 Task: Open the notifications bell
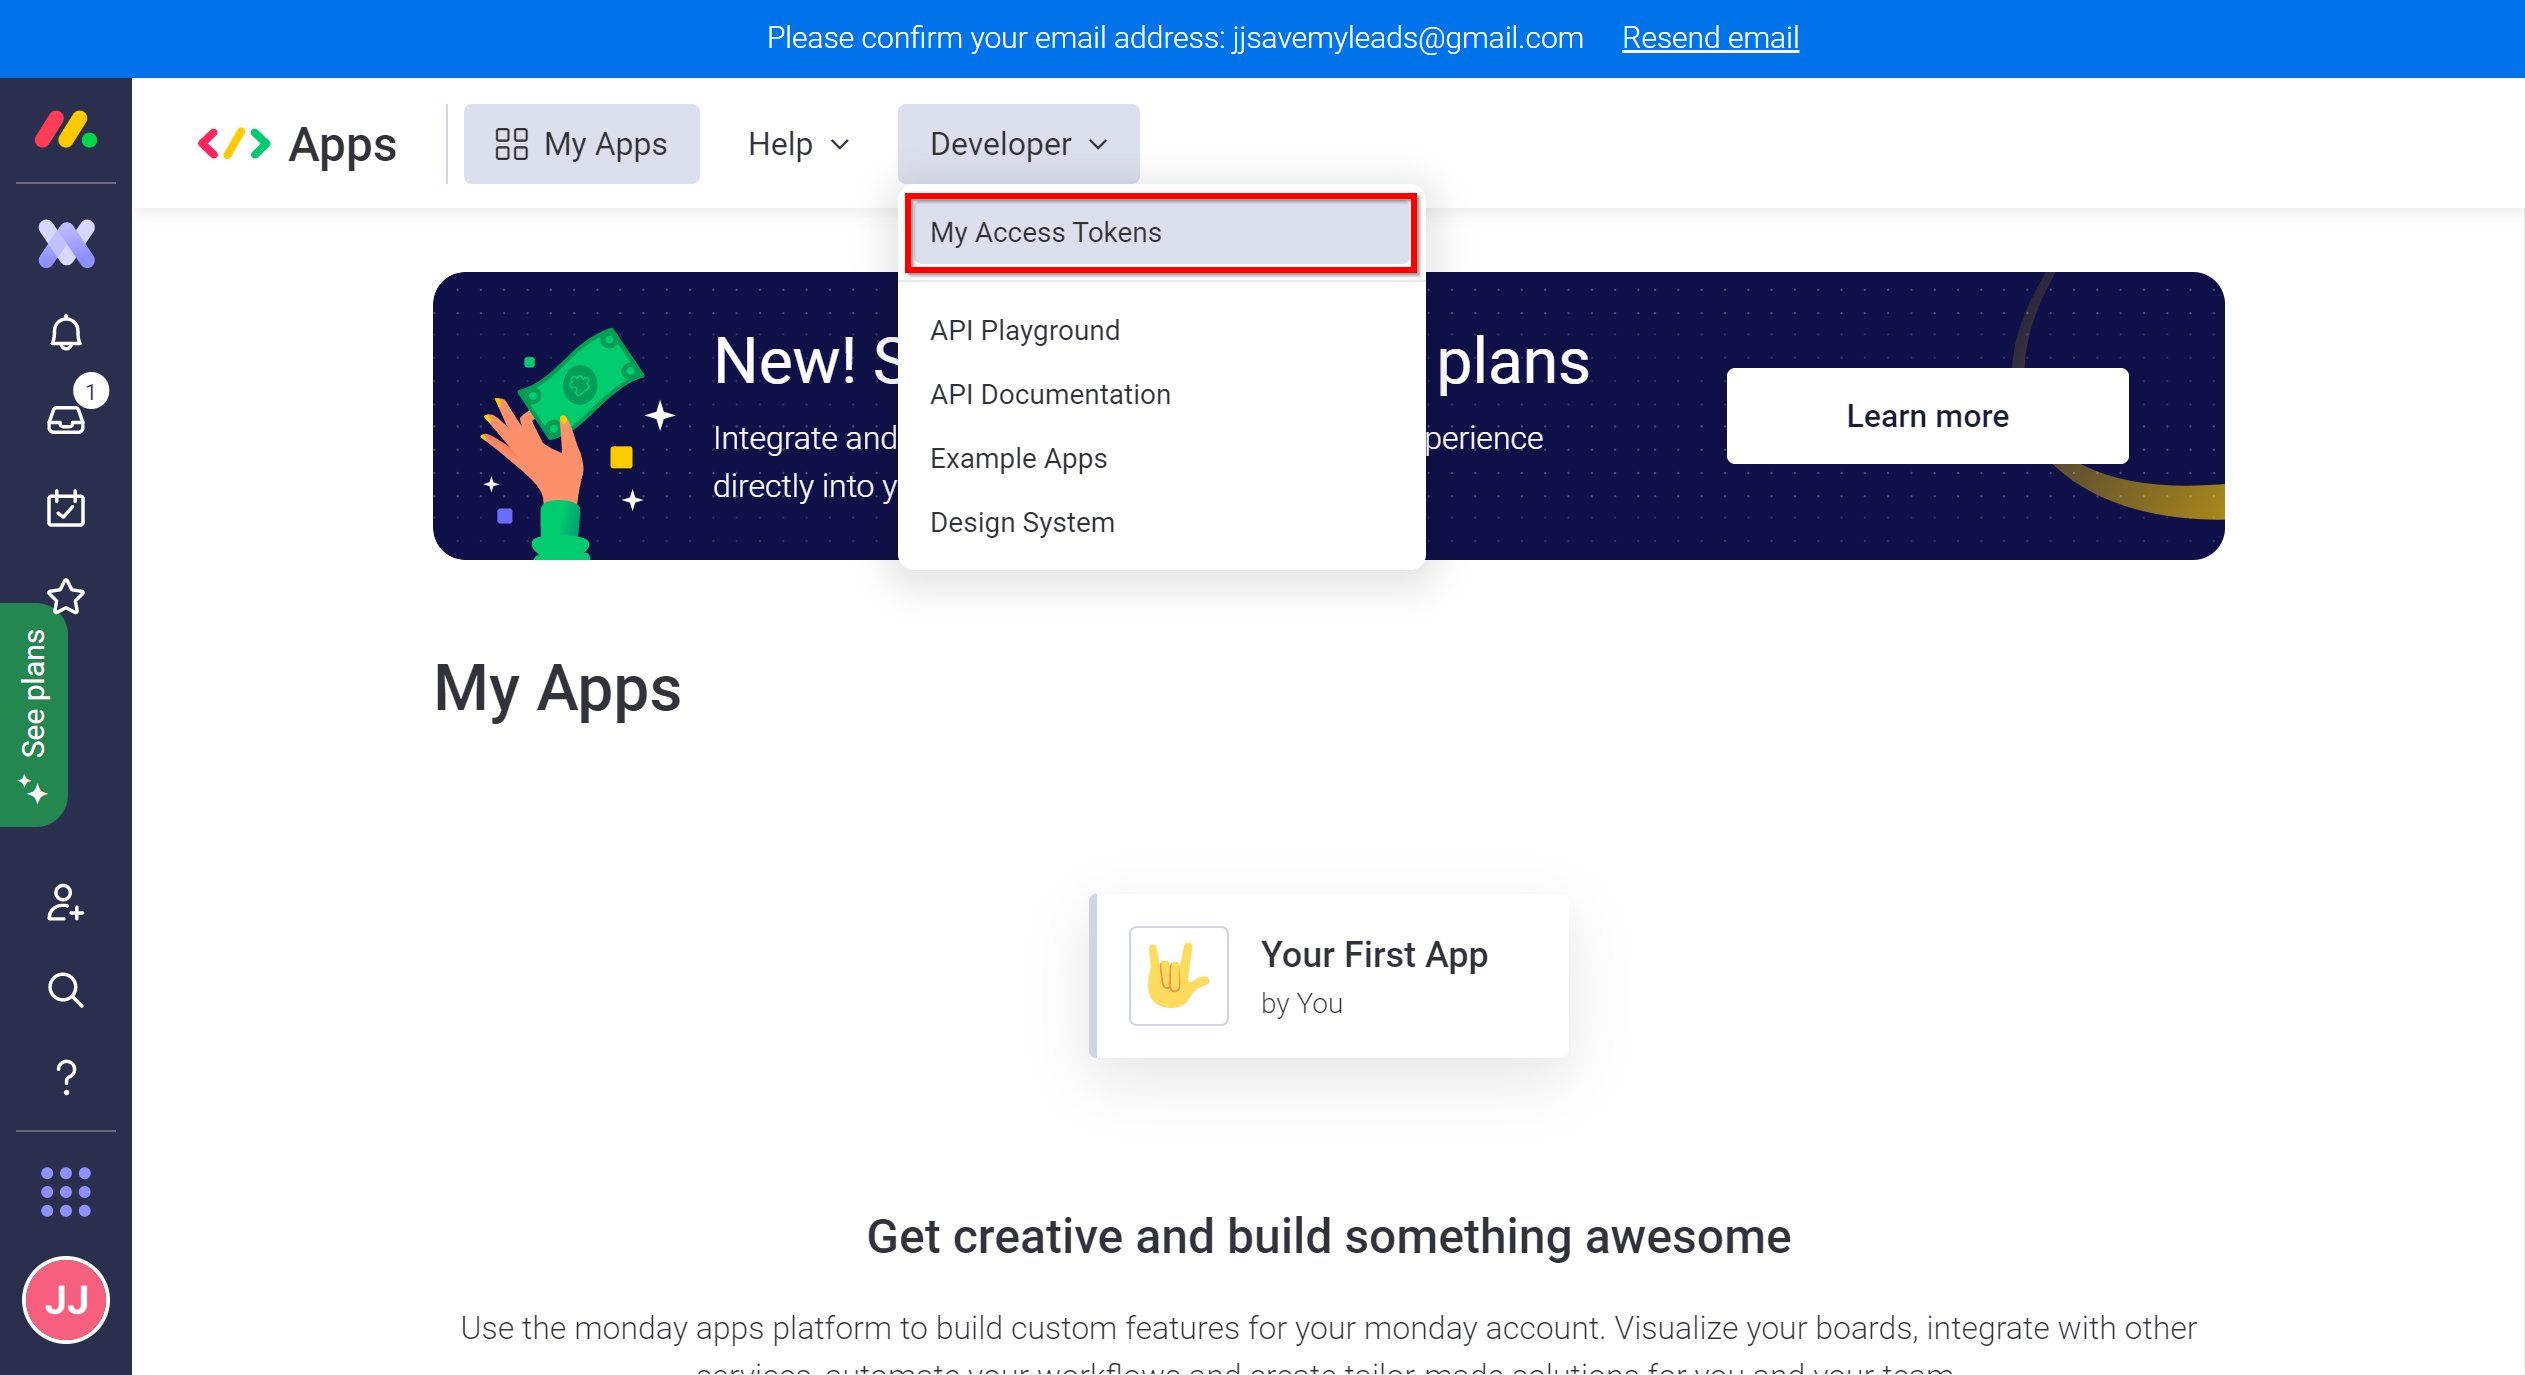66,332
